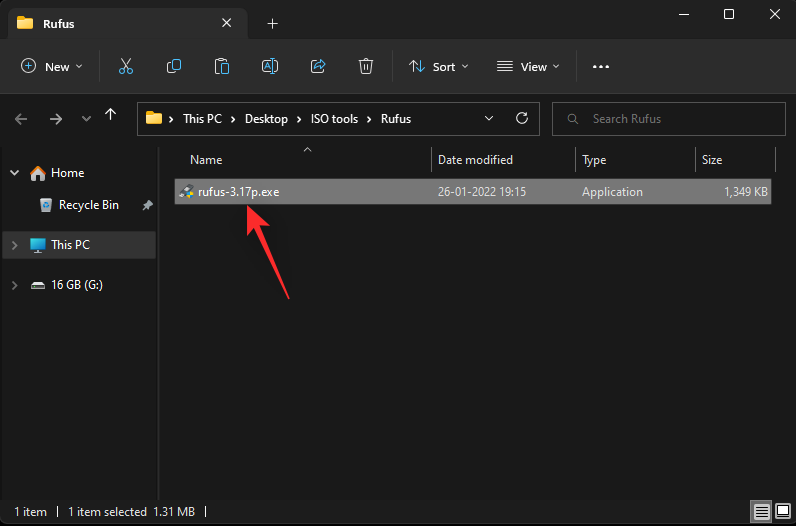Sort by Type column header

tap(594, 160)
